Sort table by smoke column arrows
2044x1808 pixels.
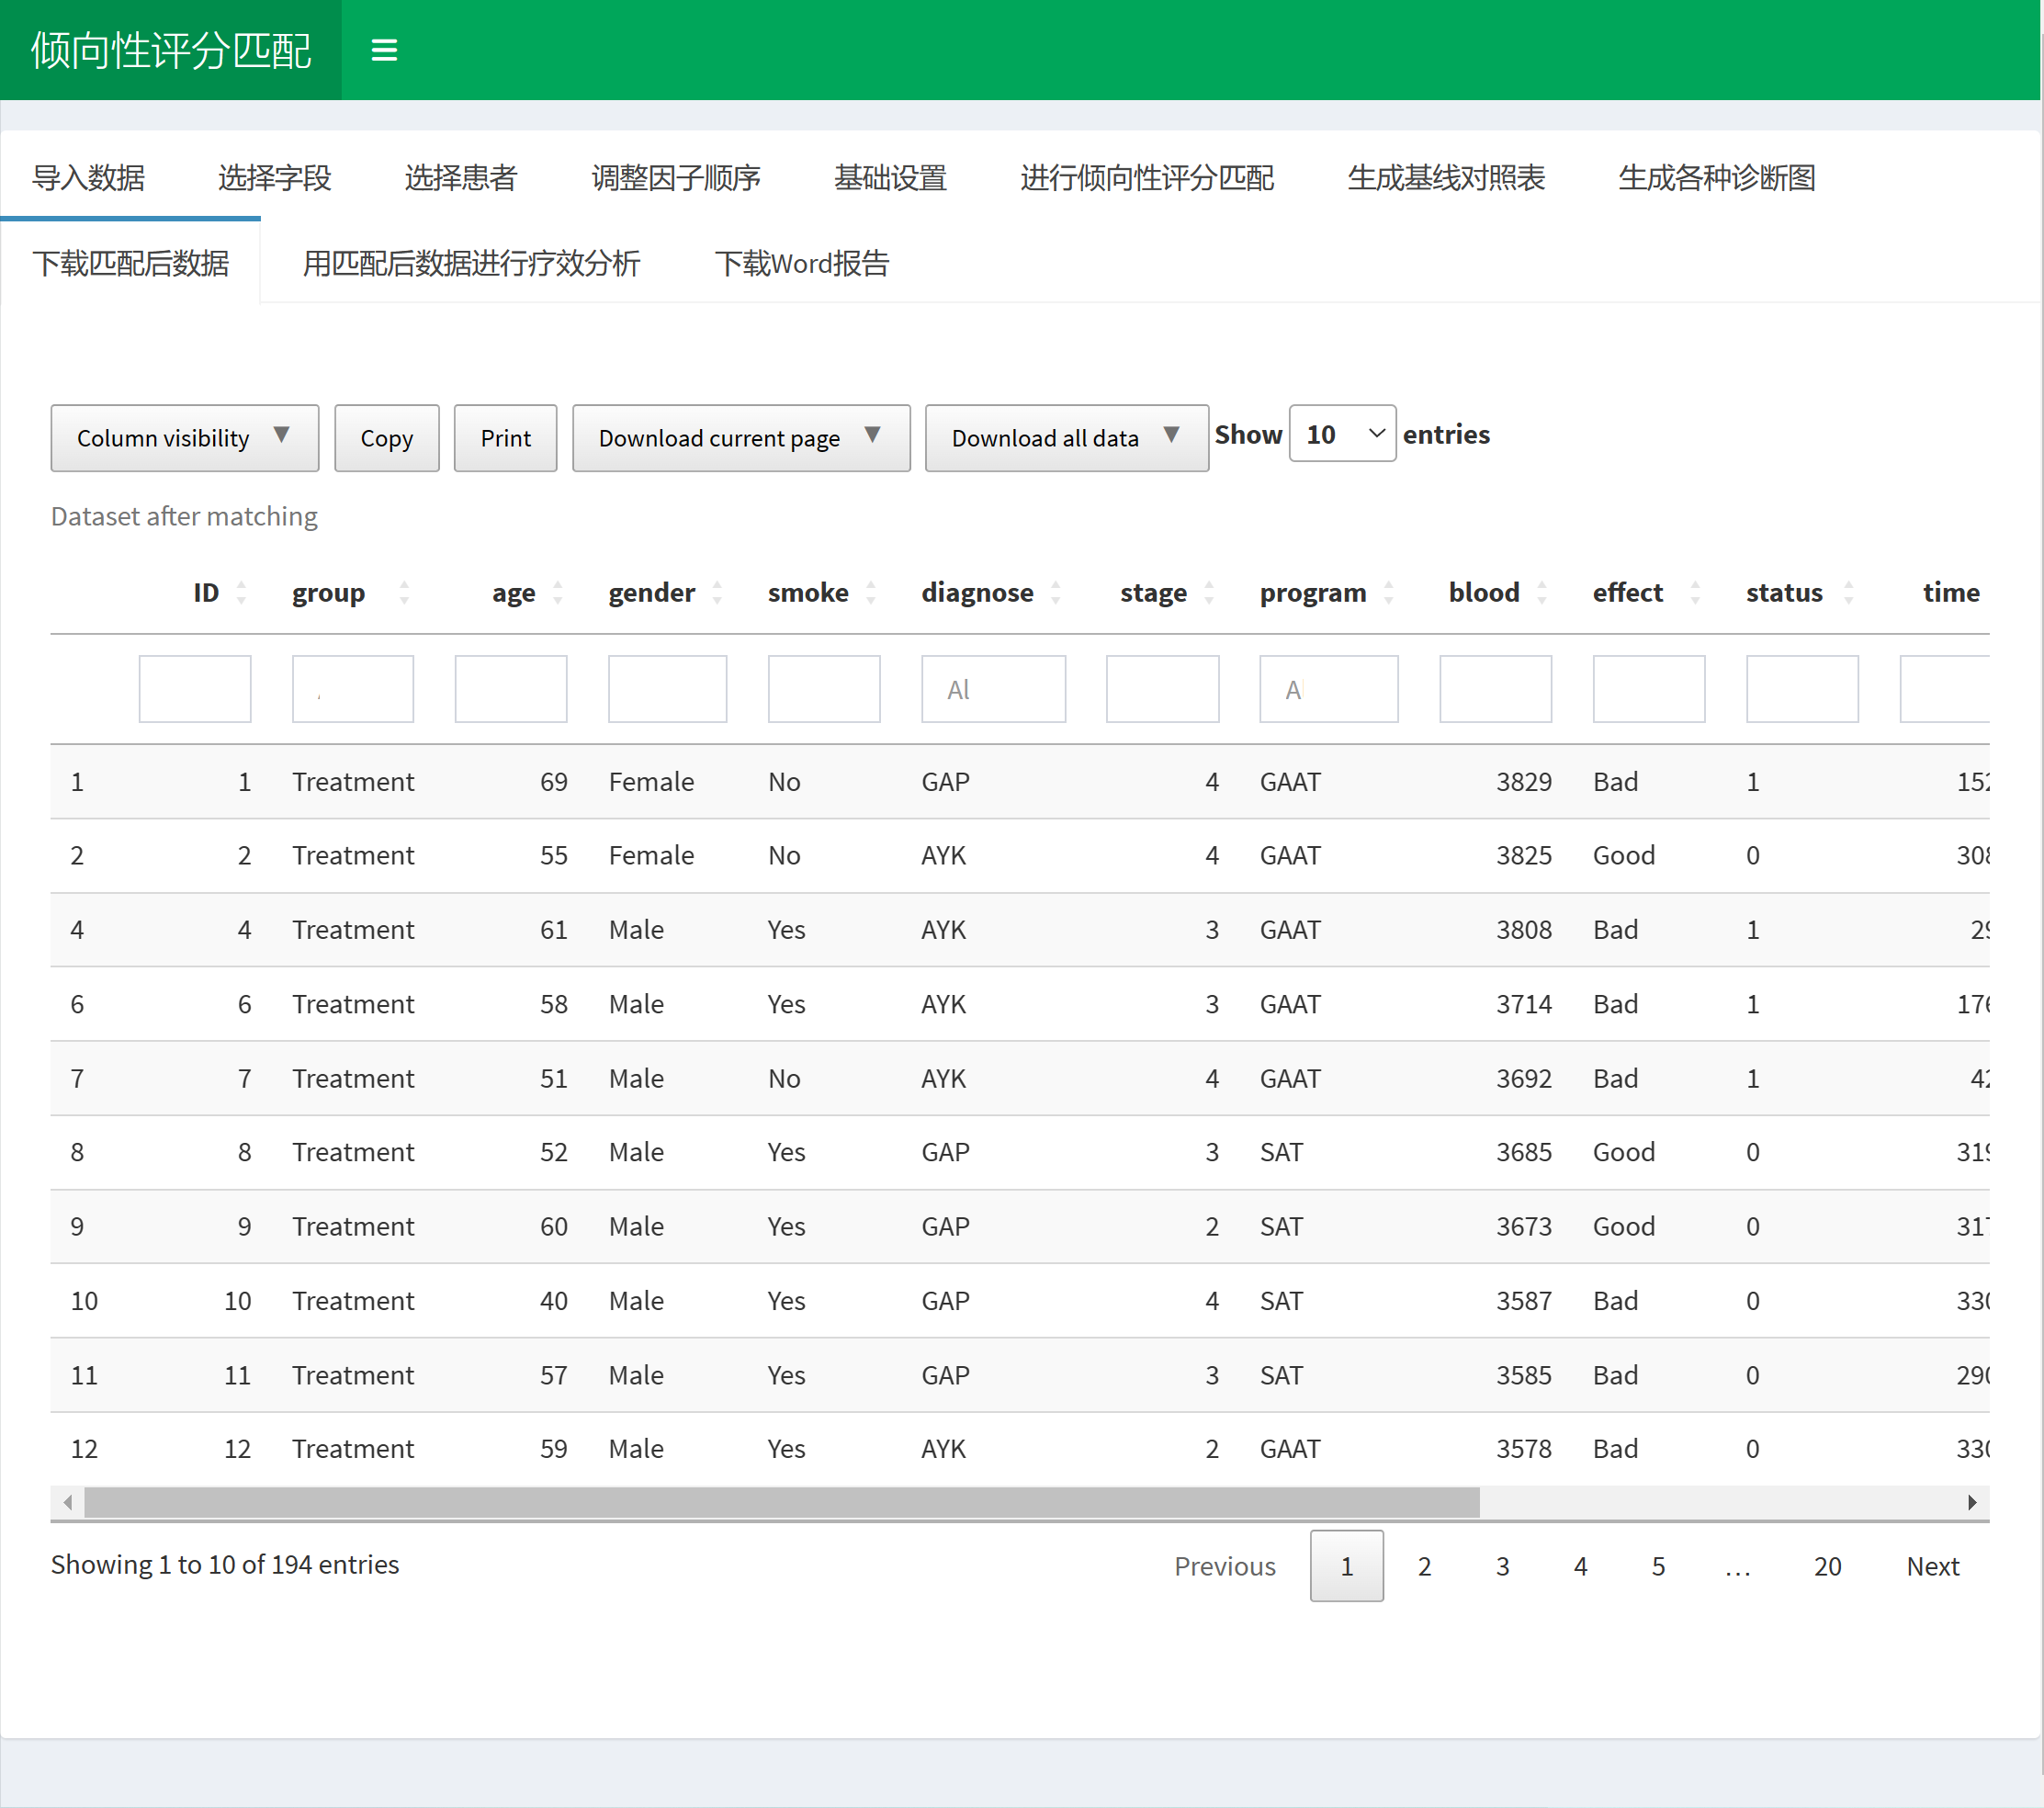871,593
